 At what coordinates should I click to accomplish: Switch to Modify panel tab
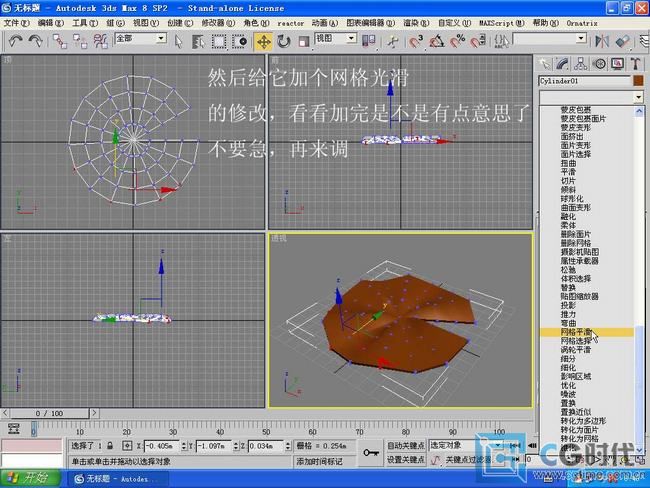pos(563,64)
